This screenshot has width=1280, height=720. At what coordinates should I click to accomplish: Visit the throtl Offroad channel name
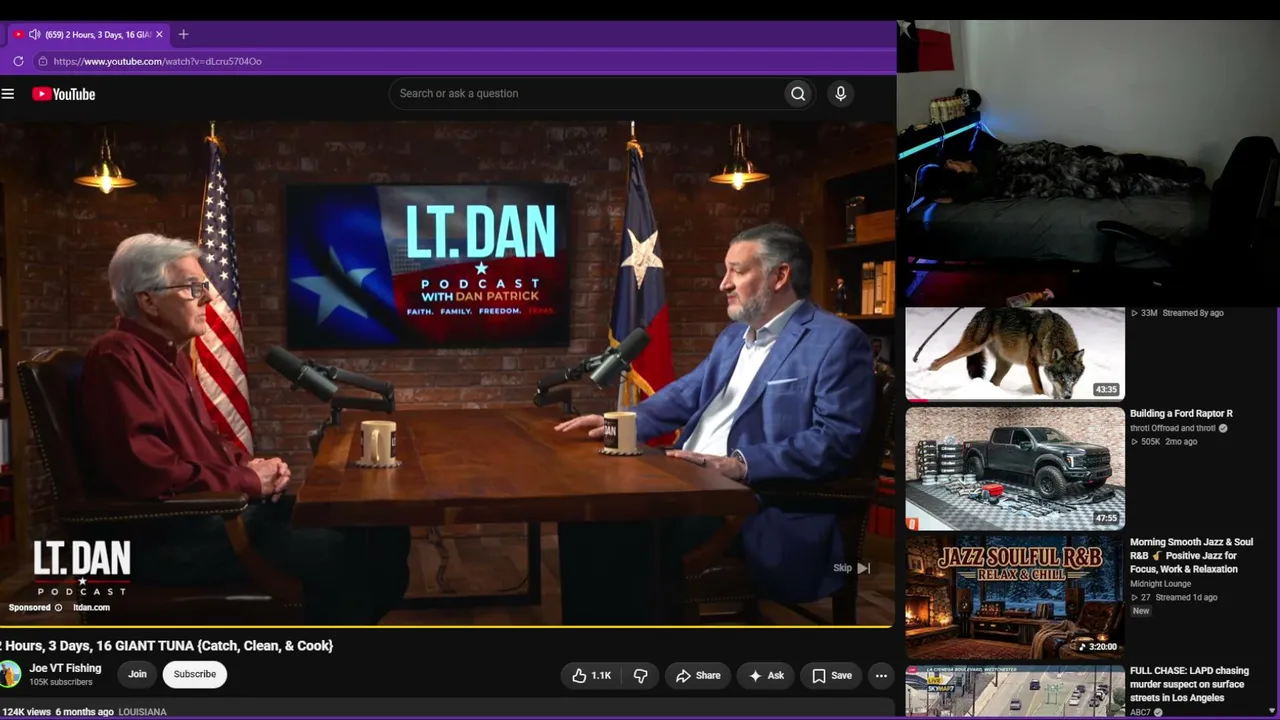(x=1173, y=428)
